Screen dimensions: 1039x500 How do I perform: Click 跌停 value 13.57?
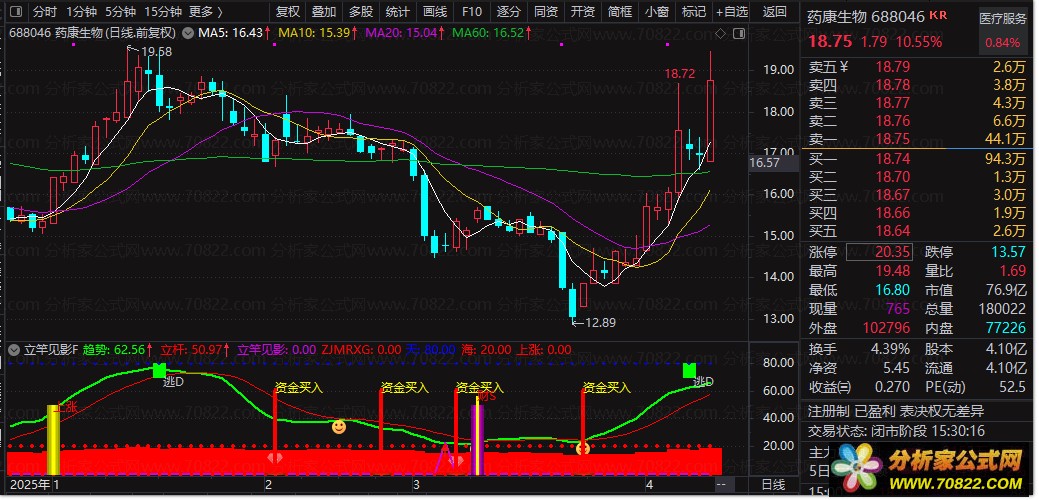[x=1010, y=252]
